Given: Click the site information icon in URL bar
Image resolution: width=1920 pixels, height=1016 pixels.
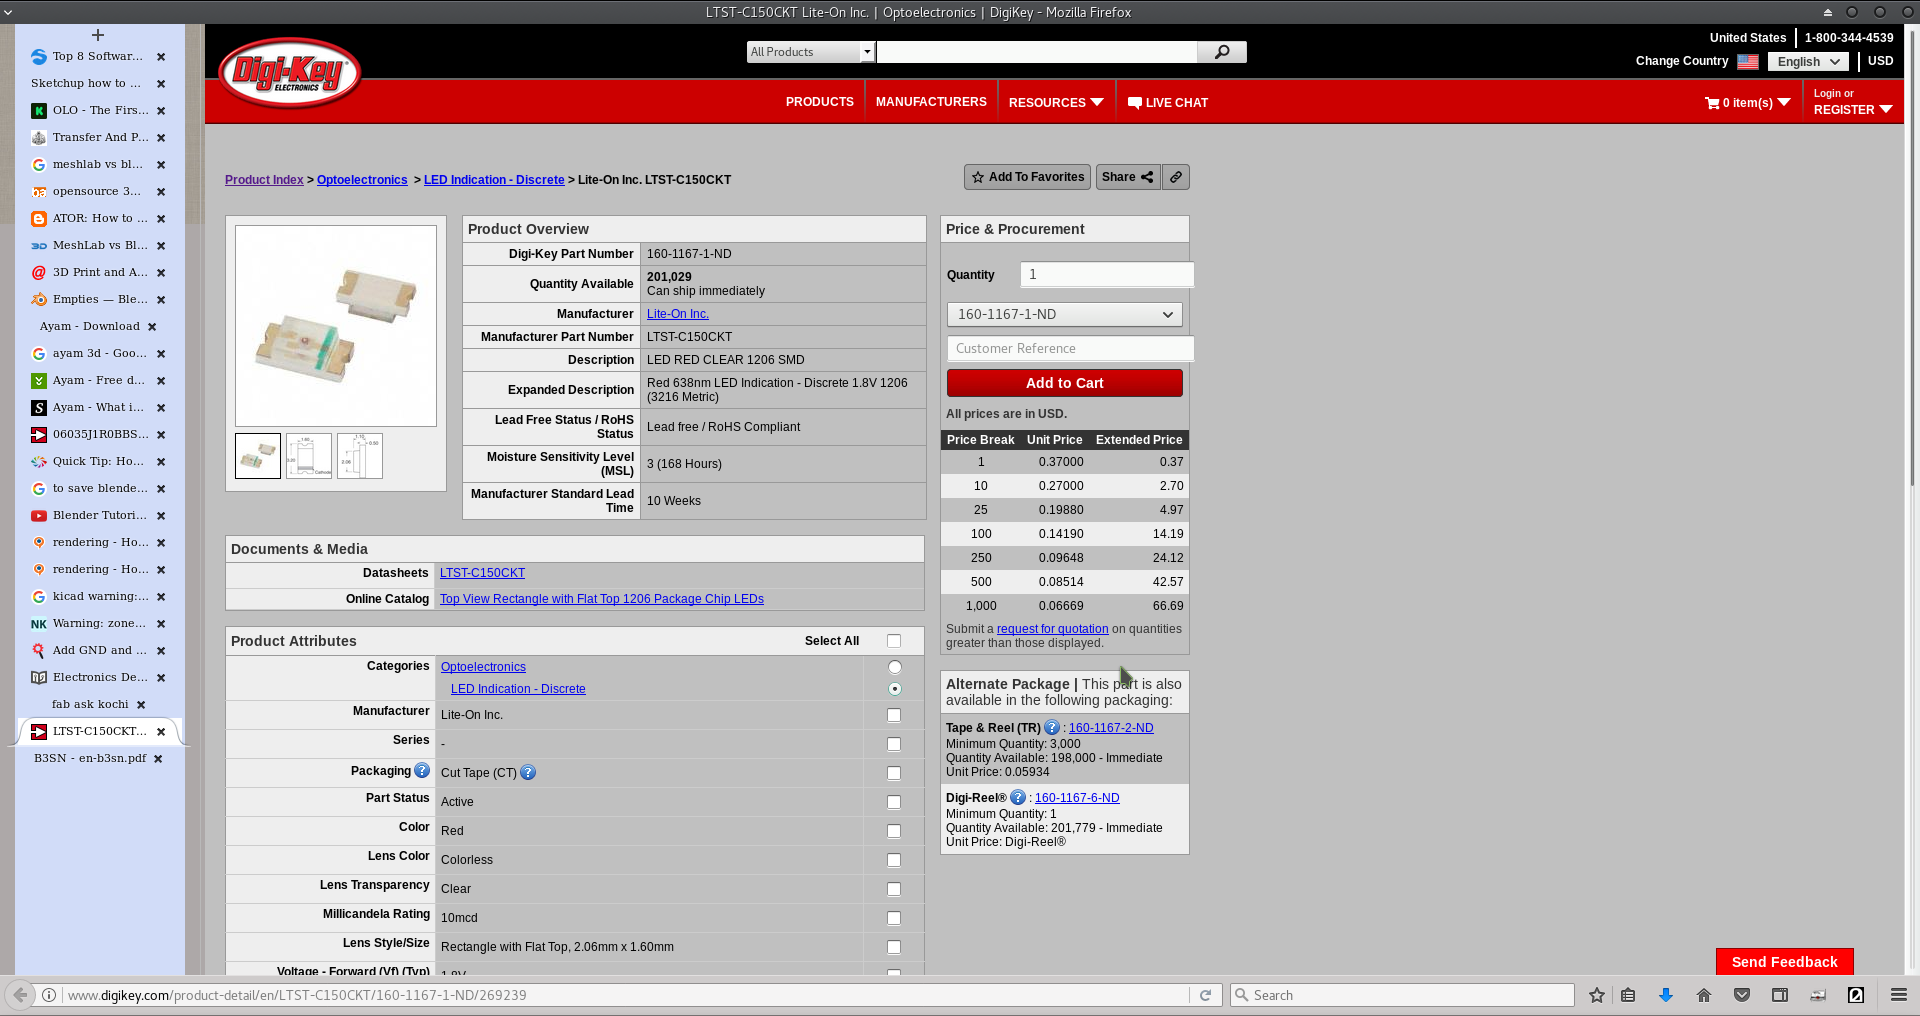Looking at the screenshot, I should pyautogui.click(x=48, y=995).
